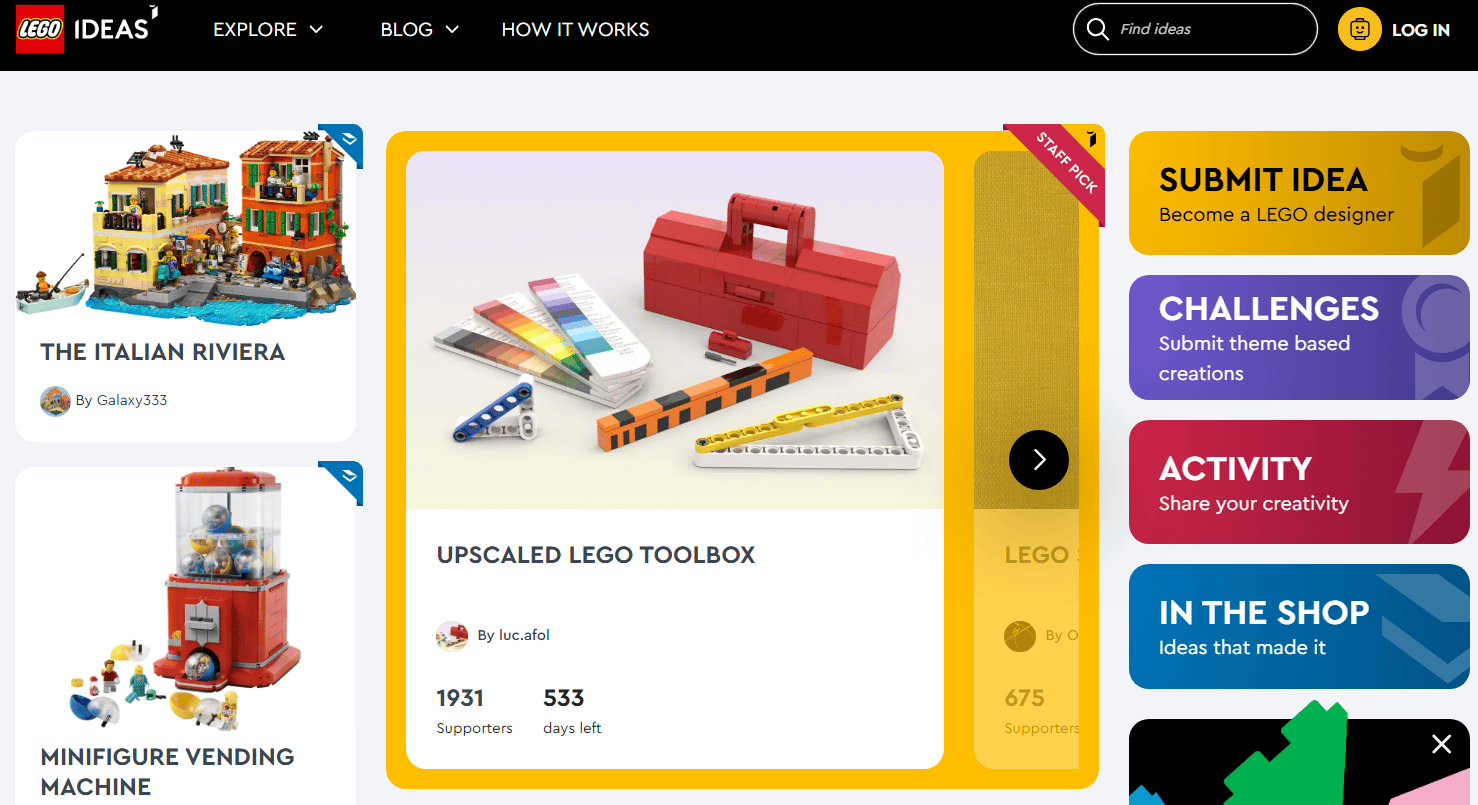Open The Italian Riviera project title

pos(163,352)
